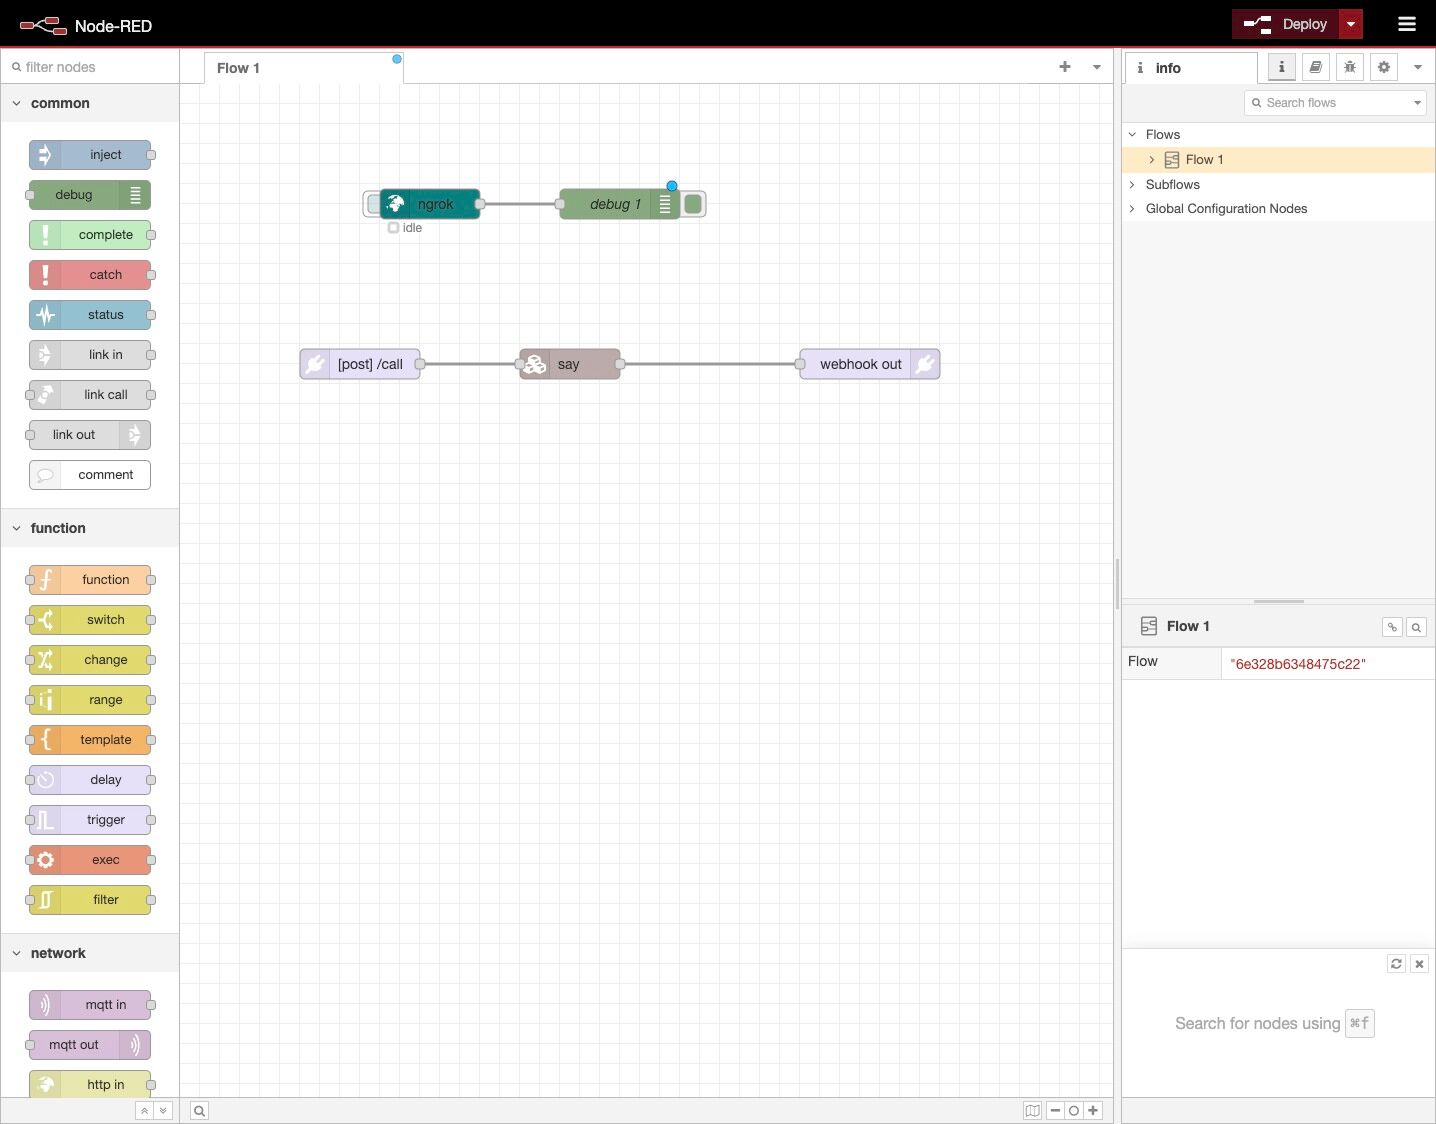Open the debug messages sidebar tab
Image resolution: width=1436 pixels, height=1124 pixels.
[1350, 67]
